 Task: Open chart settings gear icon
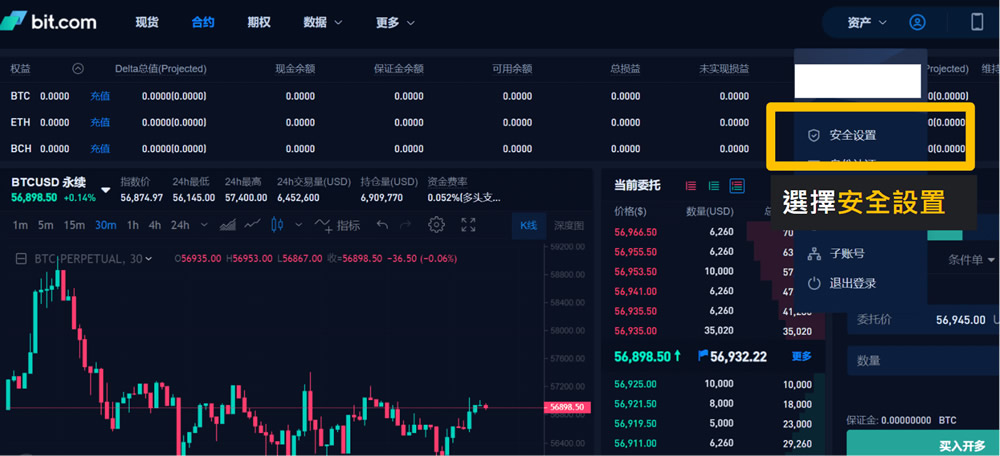[x=436, y=225]
